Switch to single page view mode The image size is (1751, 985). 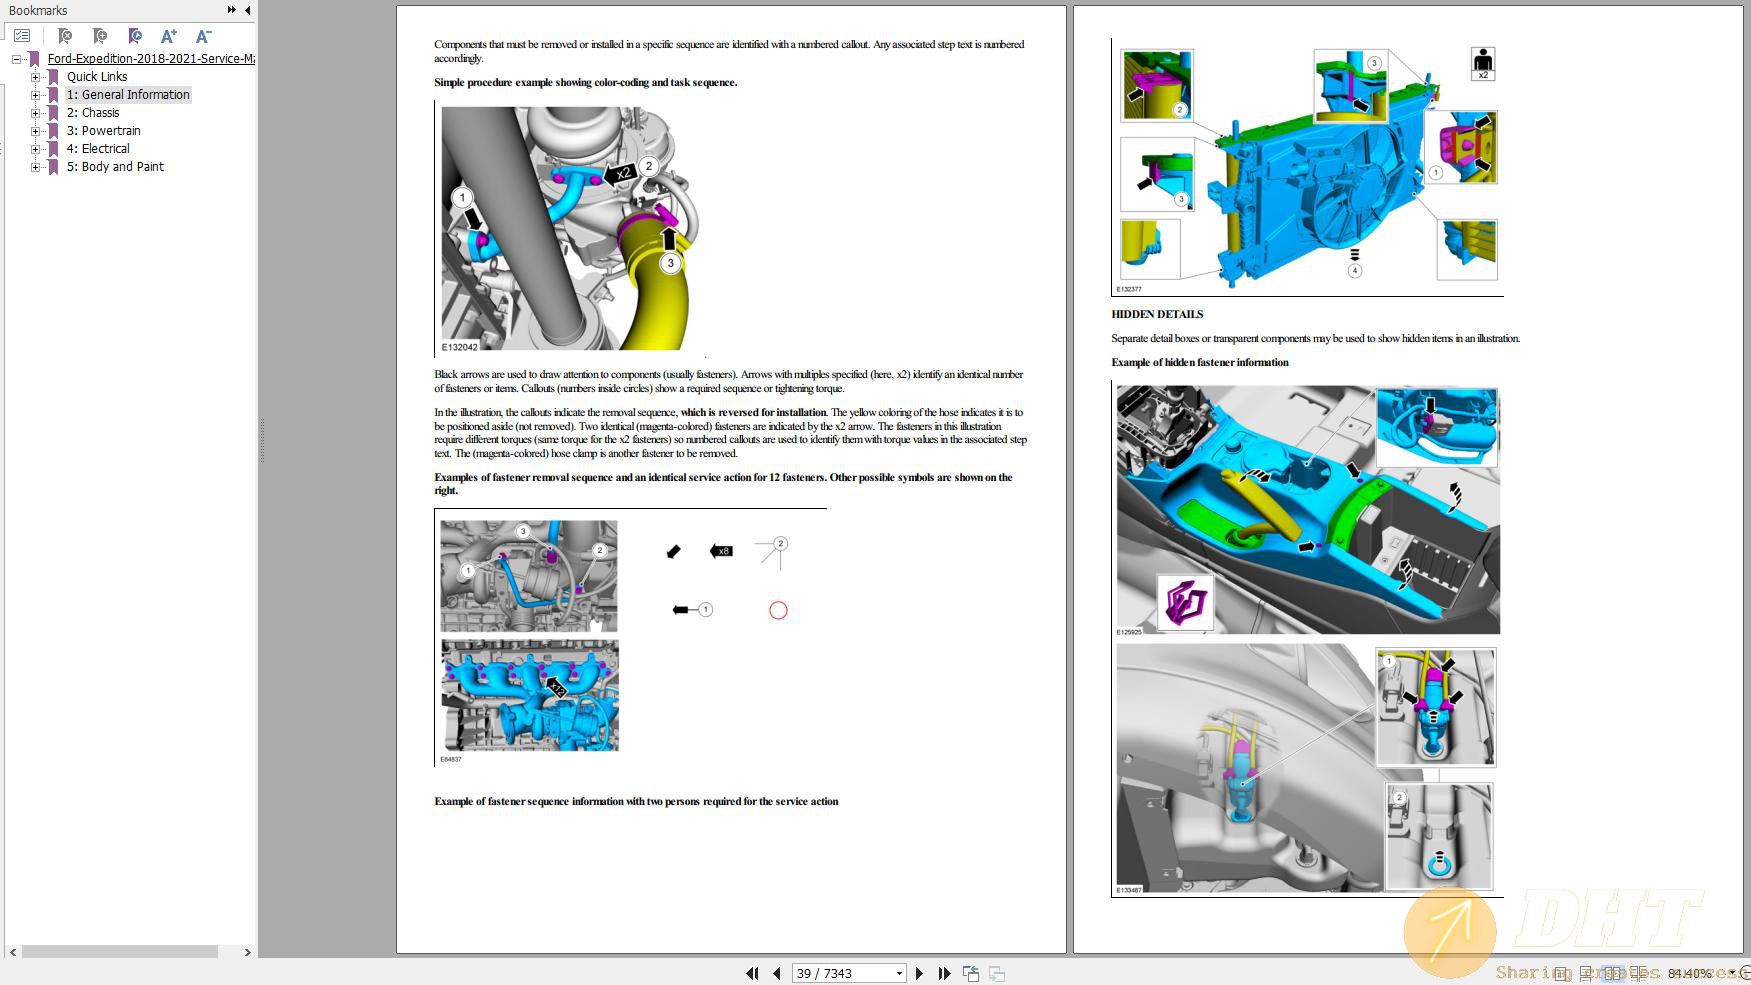1560,973
